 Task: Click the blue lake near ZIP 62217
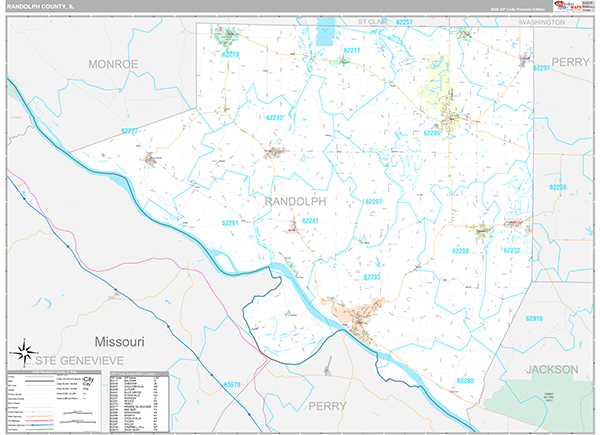(x=323, y=32)
